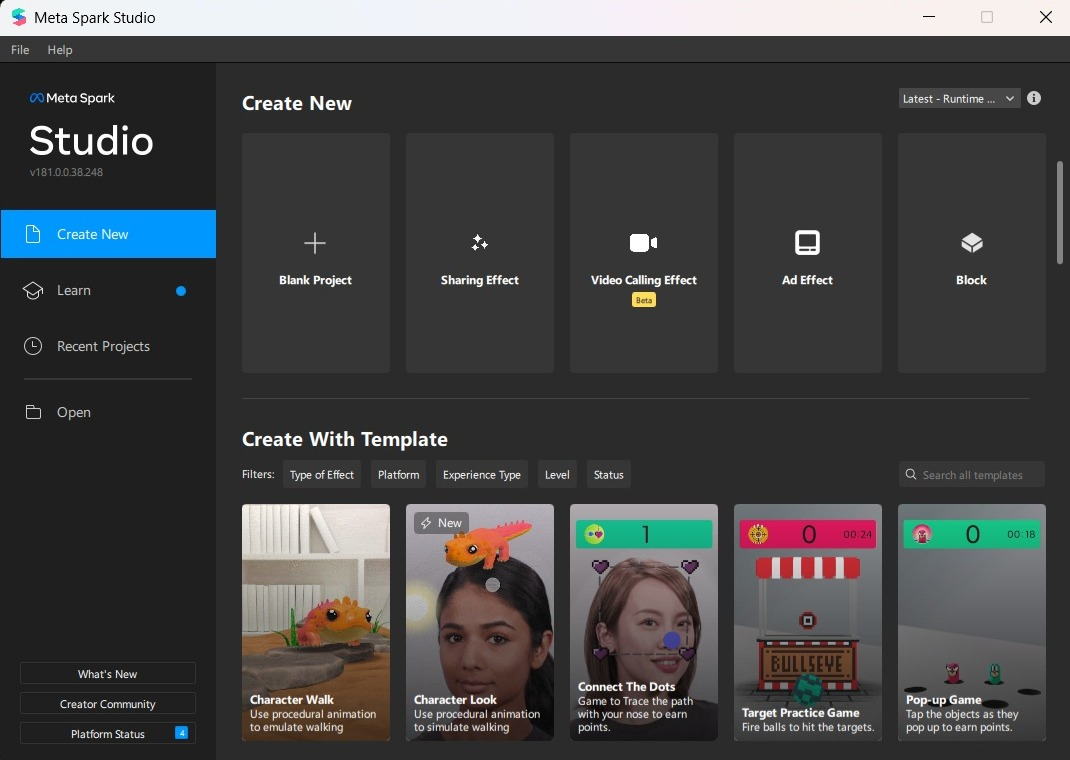This screenshot has width=1070, height=760.
Task: Click the Recent Projects clock icon
Action: tap(33, 346)
